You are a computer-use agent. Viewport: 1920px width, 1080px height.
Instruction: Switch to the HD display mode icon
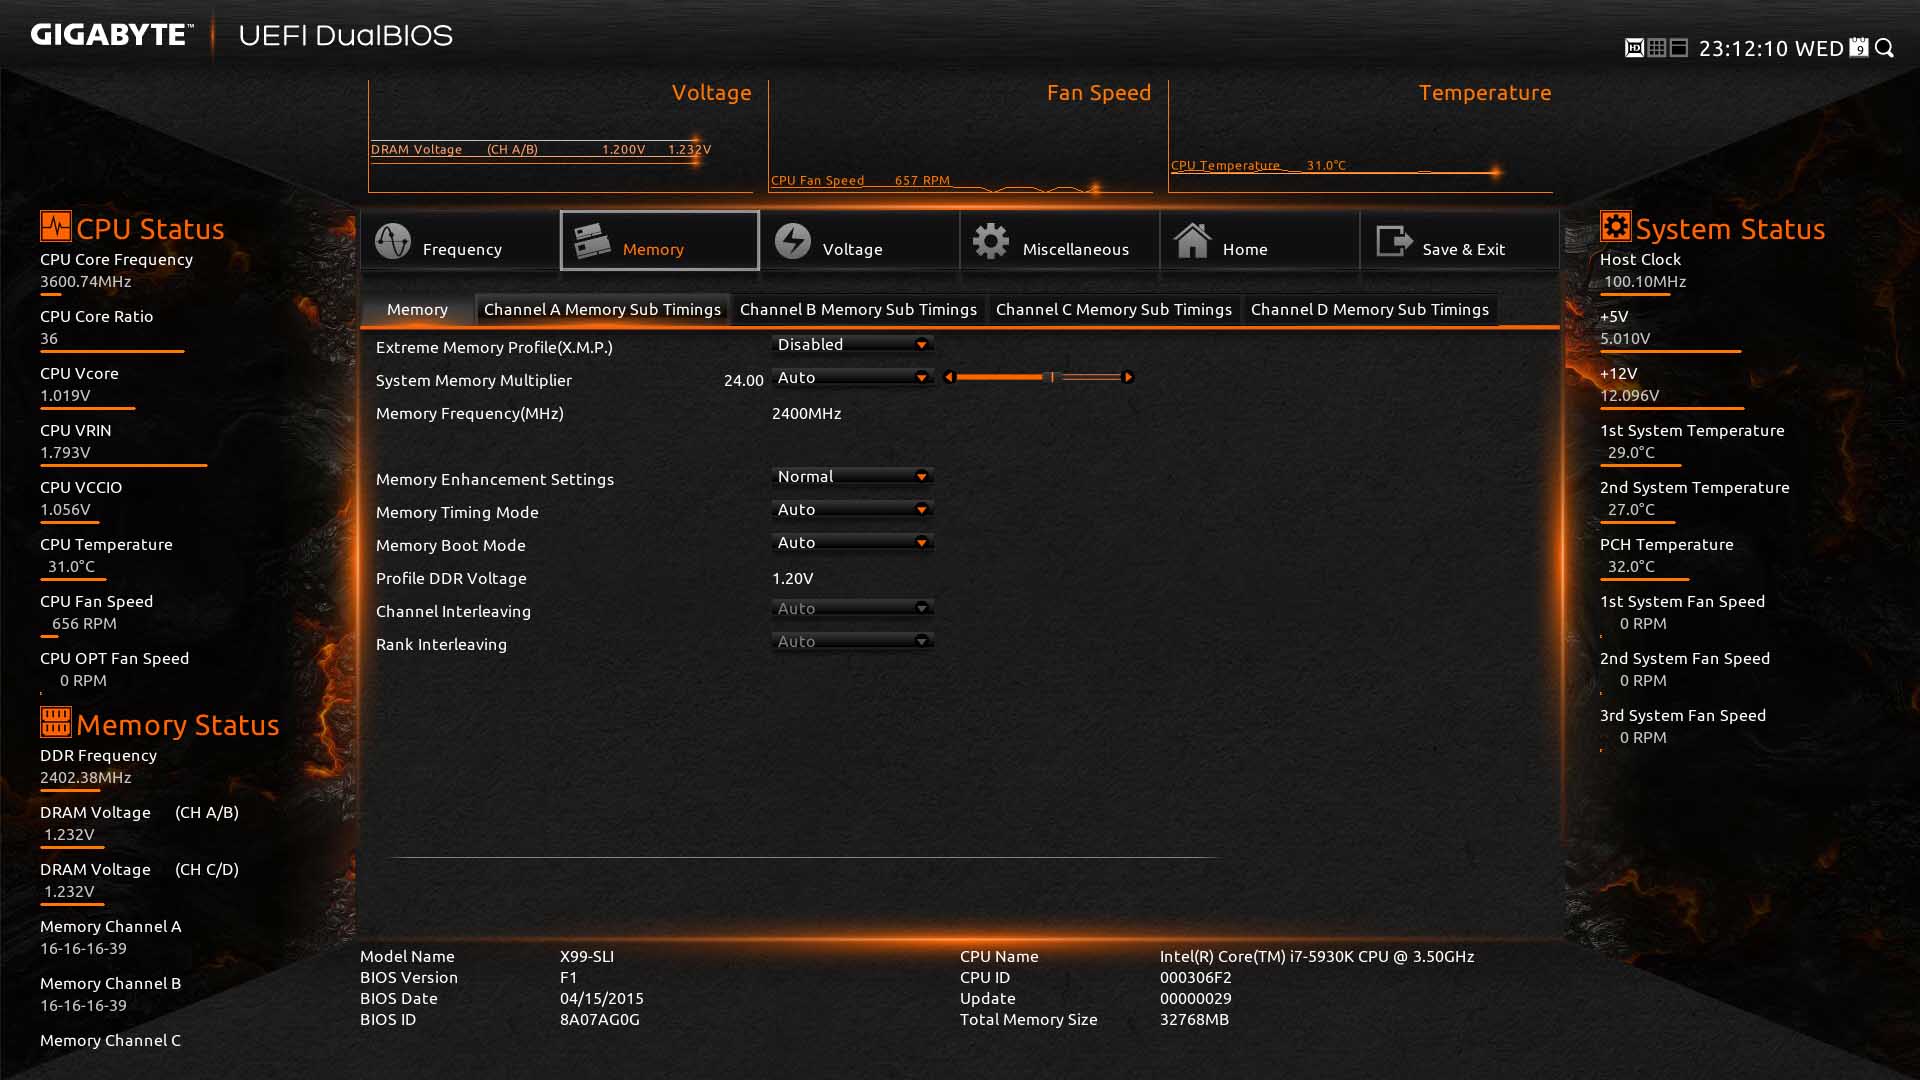pyautogui.click(x=1634, y=48)
